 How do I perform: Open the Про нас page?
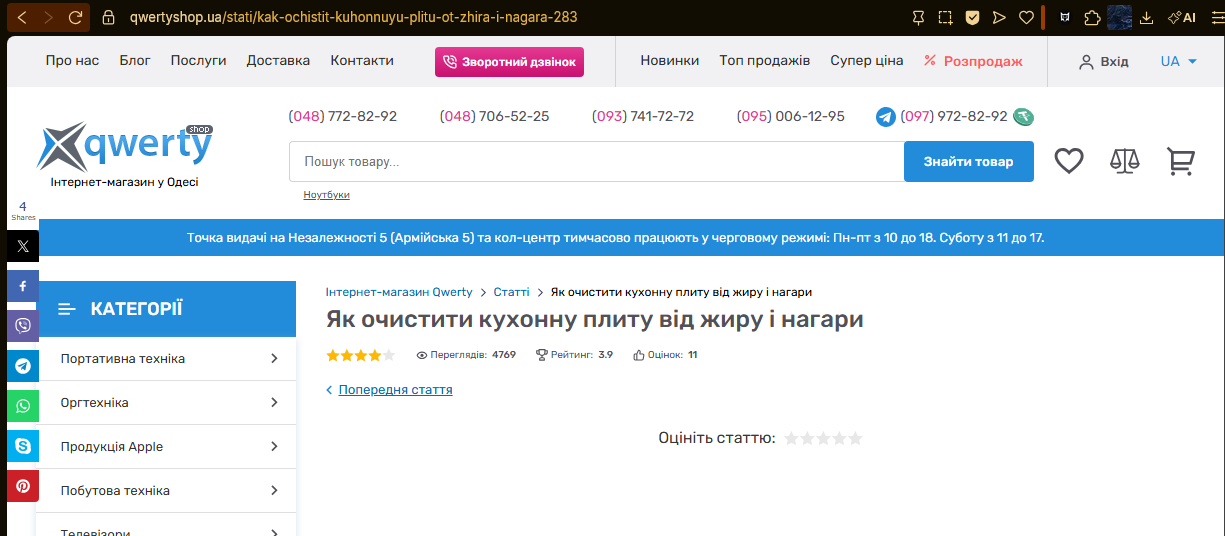(72, 61)
